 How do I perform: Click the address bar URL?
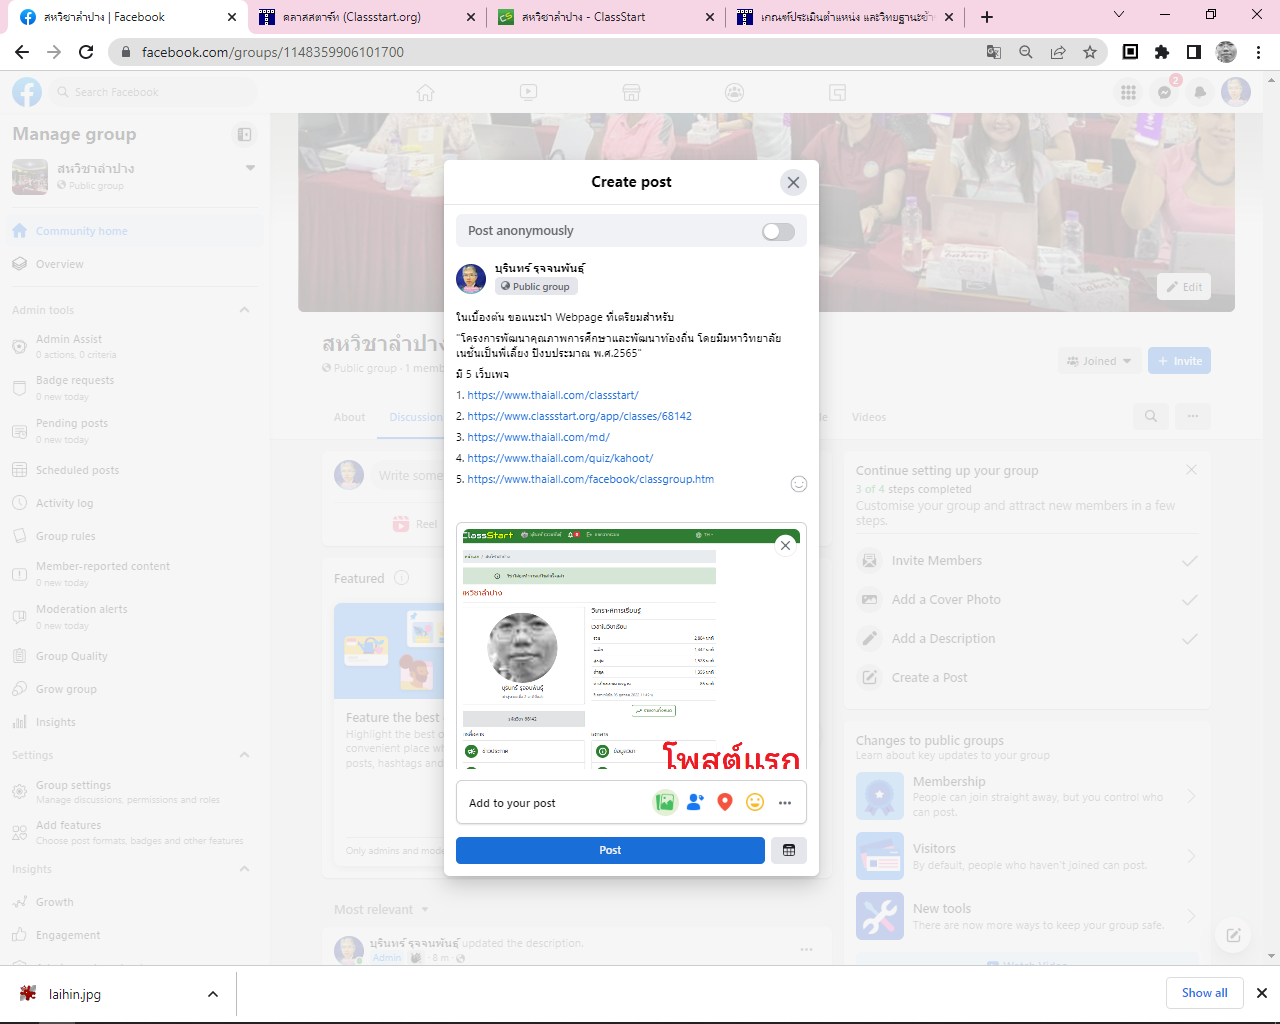click(x=273, y=52)
